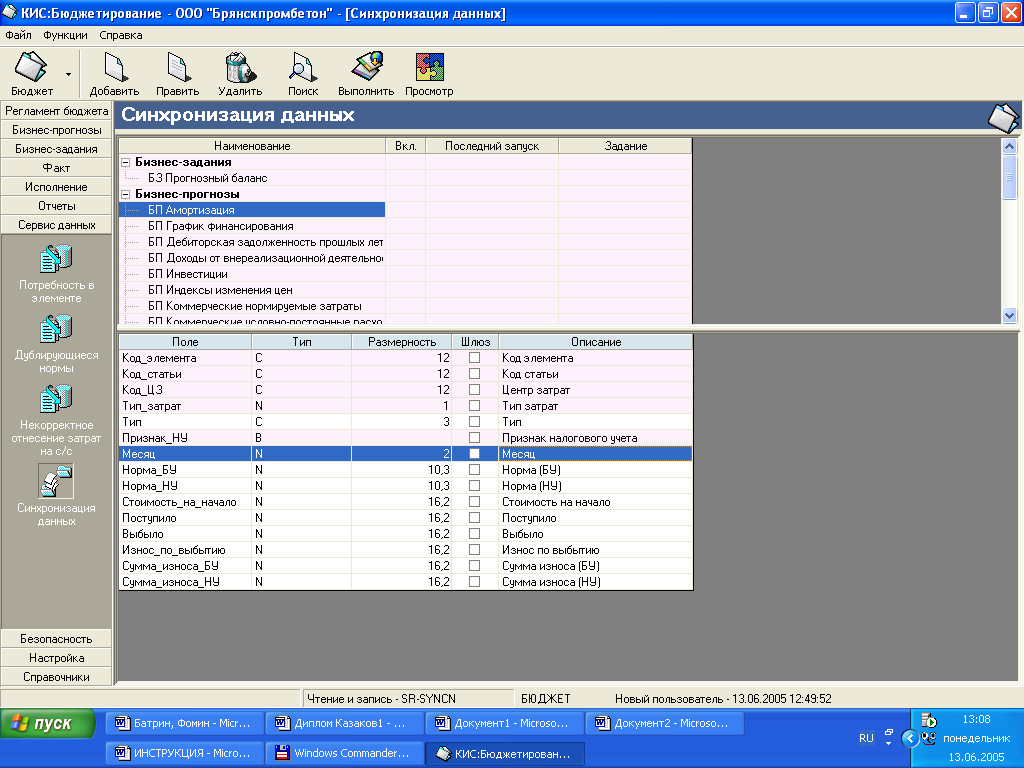Collapse the Бизнес-задания tree group
The width and height of the screenshot is (1024, 768).
tap(126, 162)
